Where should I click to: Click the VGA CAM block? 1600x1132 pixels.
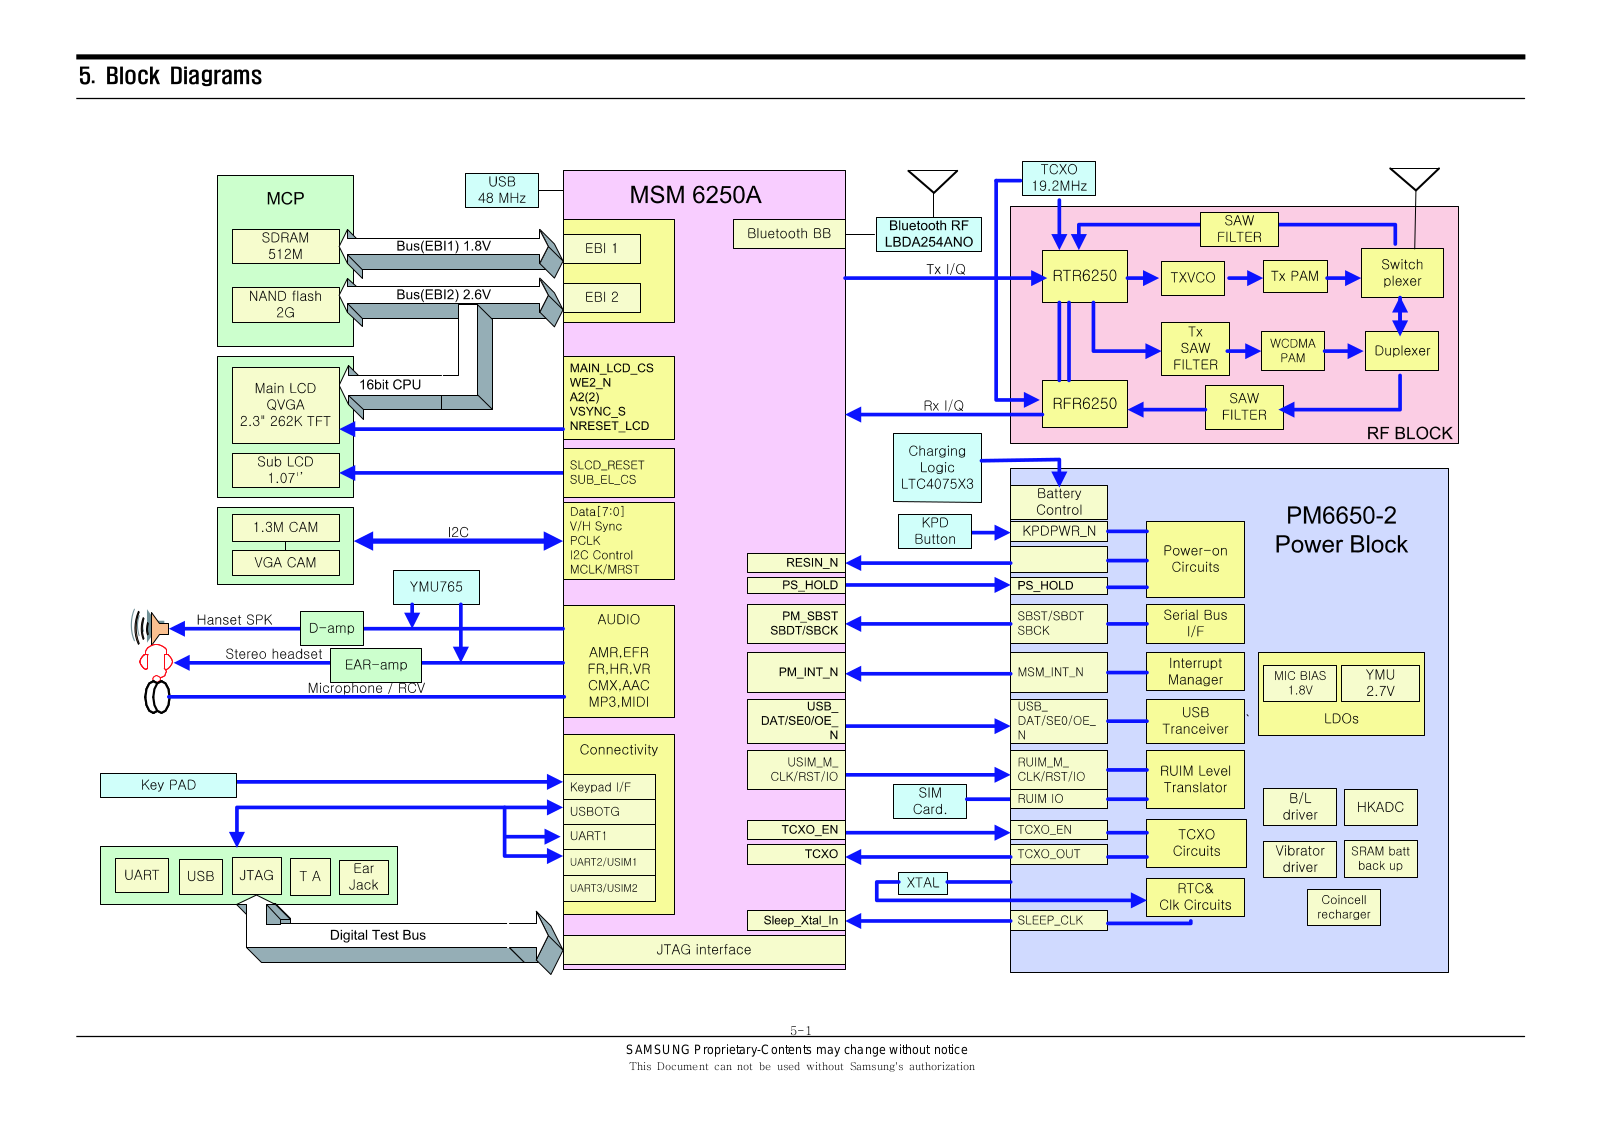(x=286, y=563)
